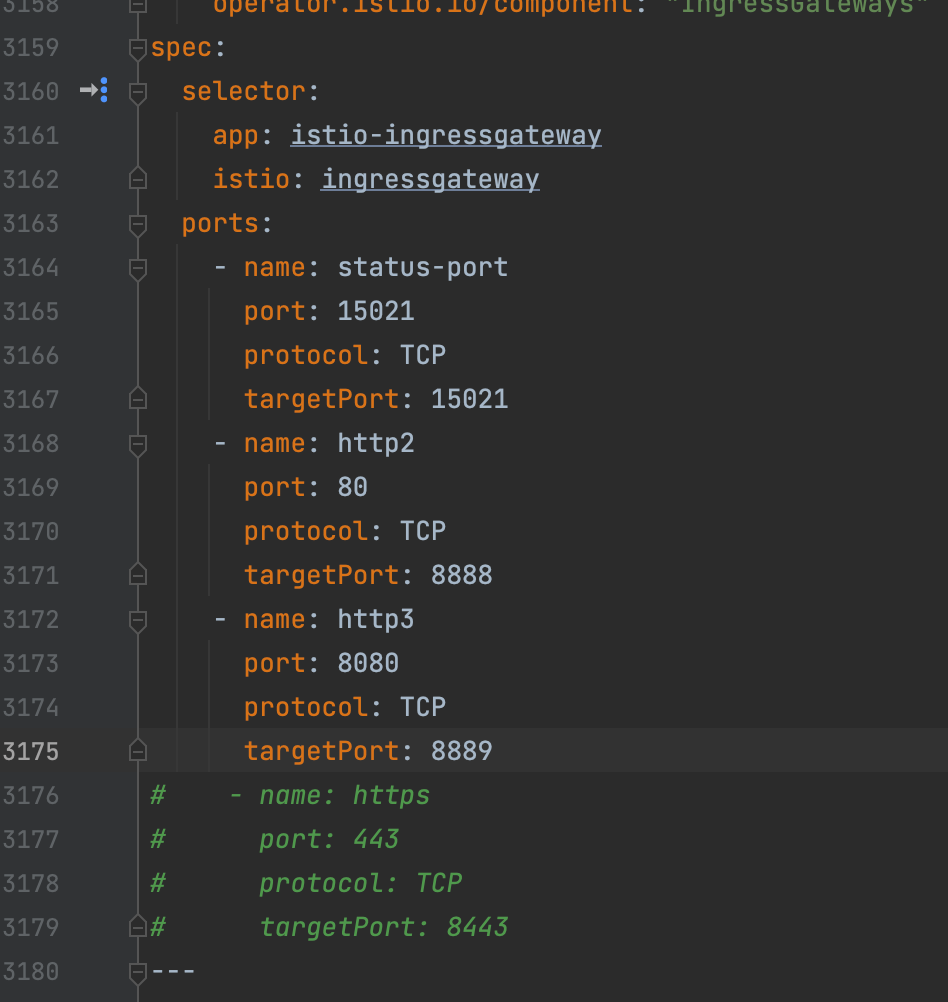Collapse the spec block fold marker
The height and width of the screenshot is (1002, 948).
click(x=138, y=48)
